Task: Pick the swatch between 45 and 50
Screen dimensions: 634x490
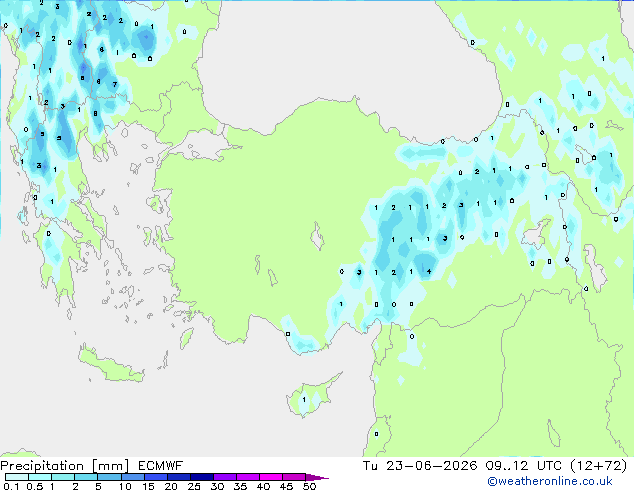Action: (x=294, y=477)
